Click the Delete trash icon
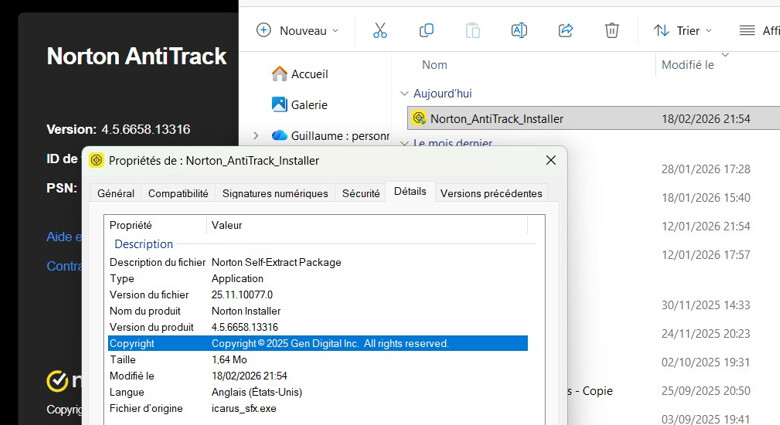 [612, 31]
